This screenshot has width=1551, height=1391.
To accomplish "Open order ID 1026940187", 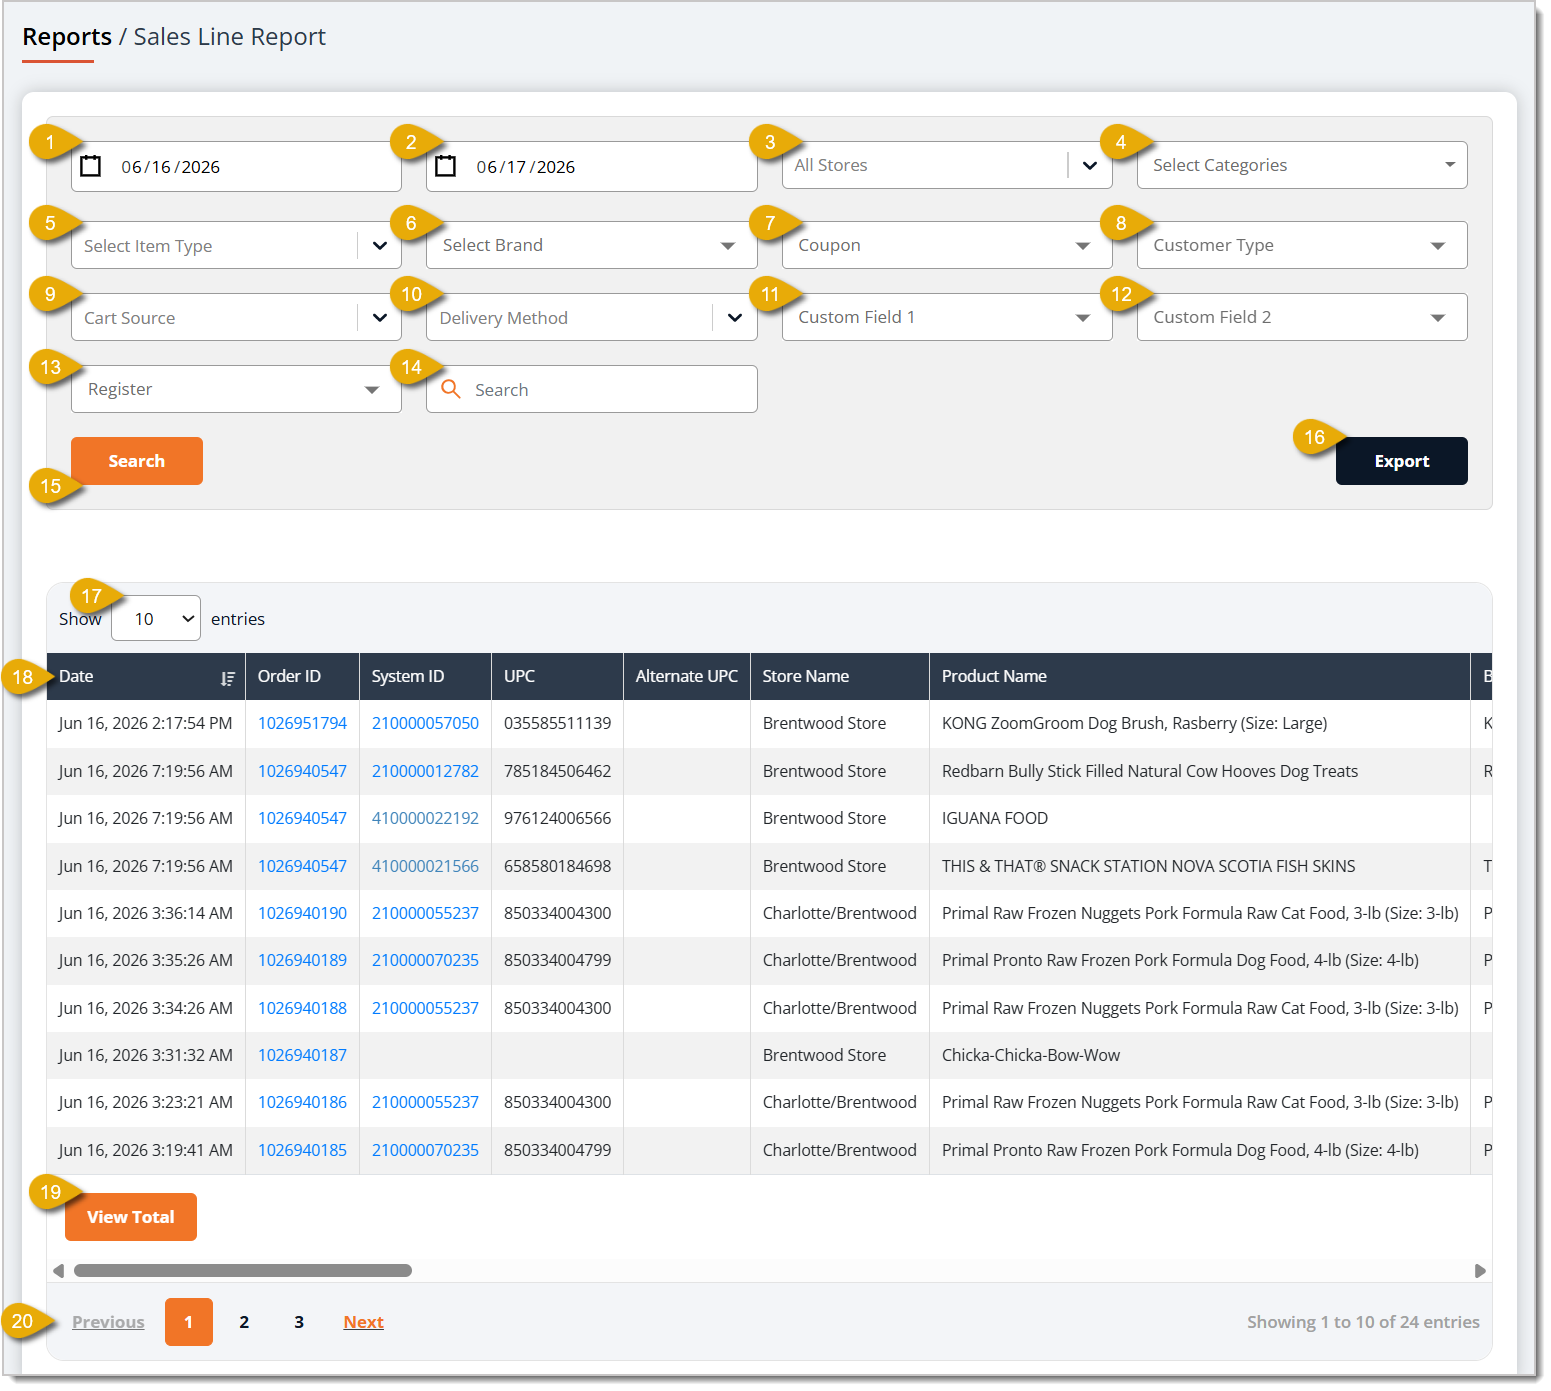I will click(x=302, y=1055).
